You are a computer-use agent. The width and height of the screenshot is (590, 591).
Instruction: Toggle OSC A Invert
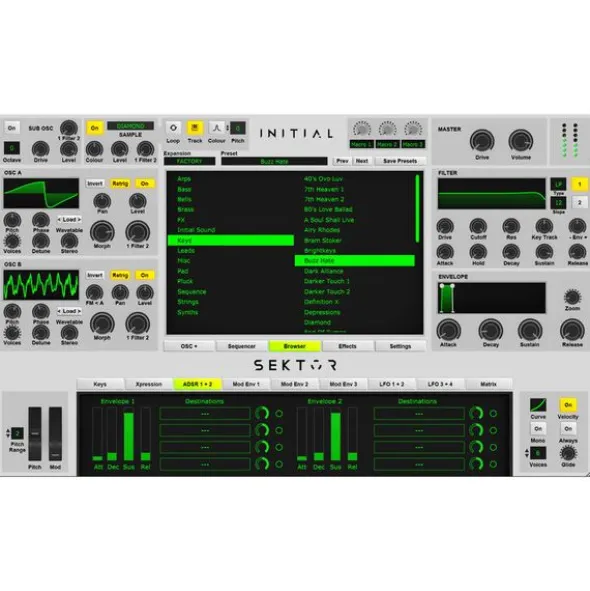coord(95,184)
